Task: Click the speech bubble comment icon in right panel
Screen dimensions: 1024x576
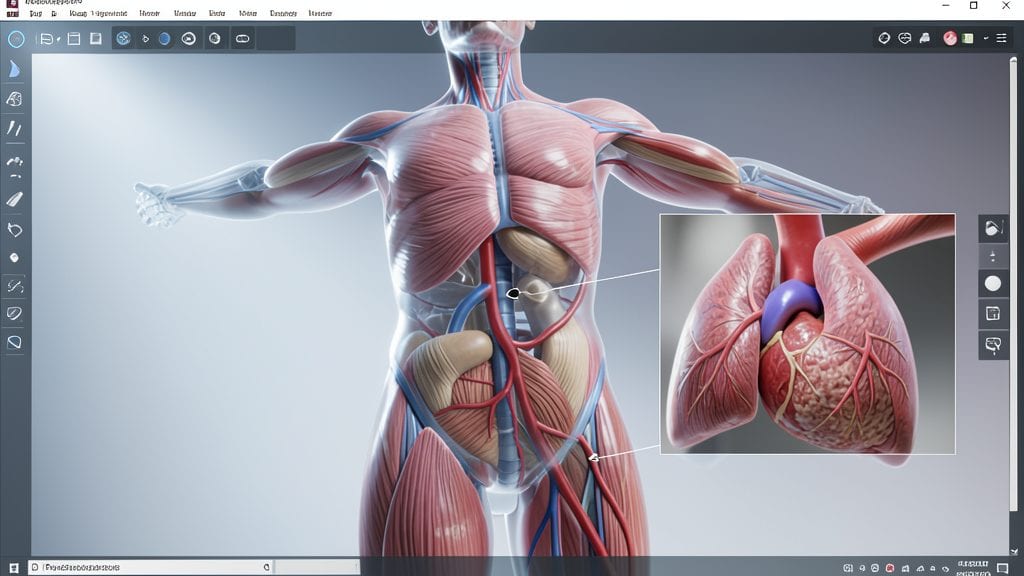Action: tap(993, 344)
